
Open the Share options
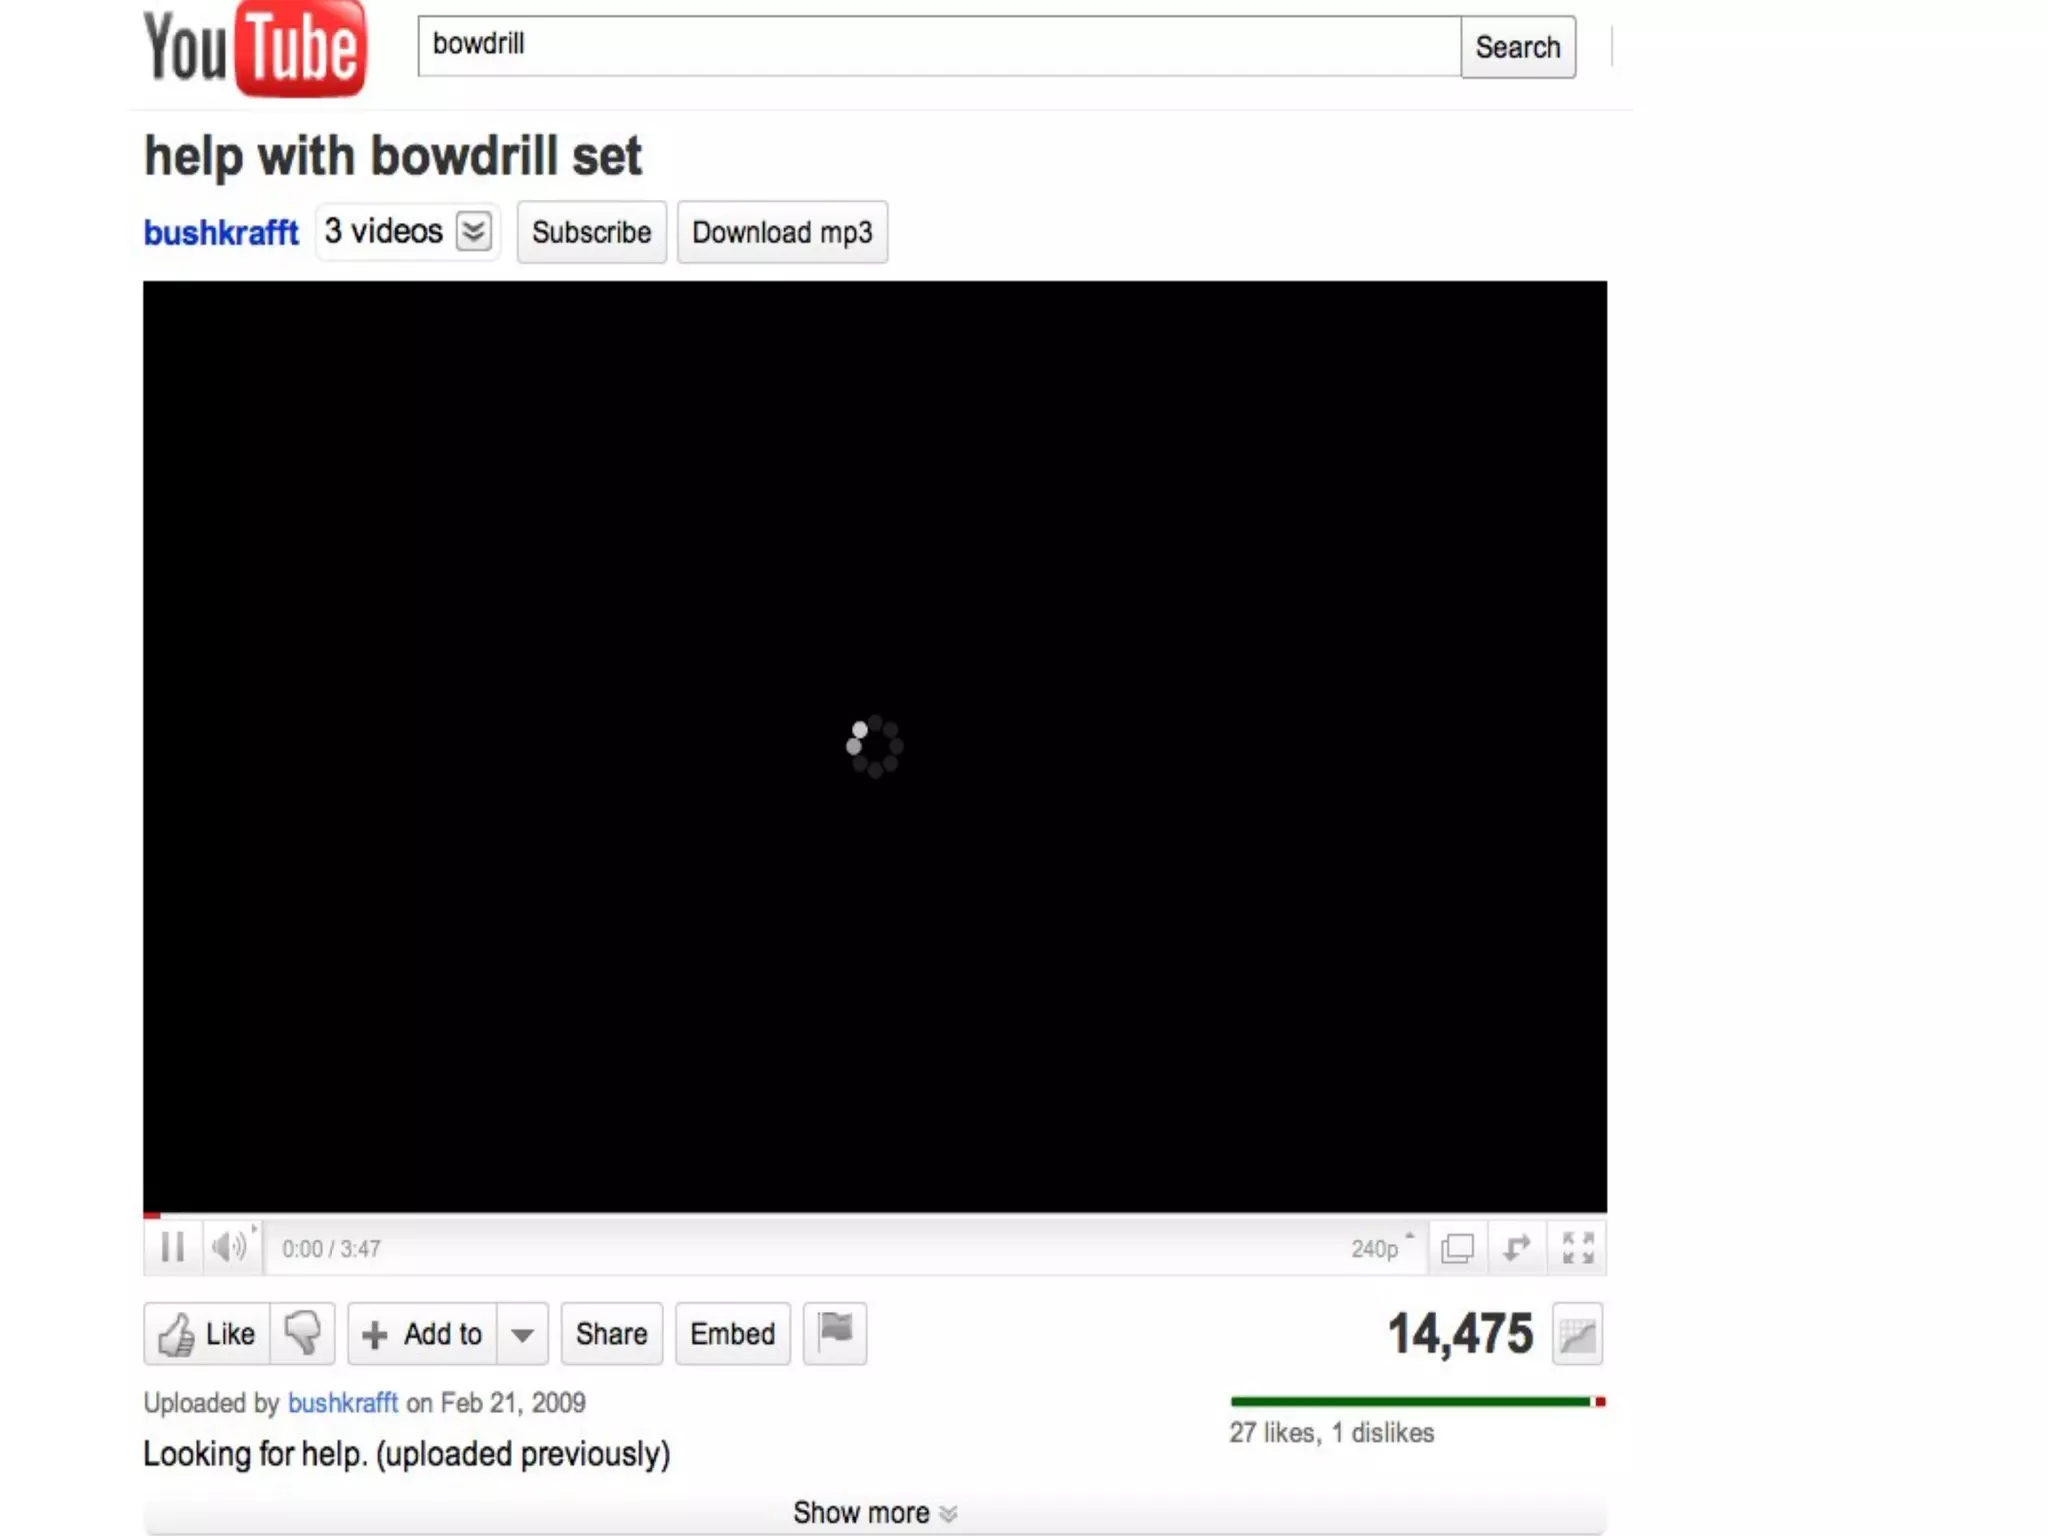[611, 1333]
